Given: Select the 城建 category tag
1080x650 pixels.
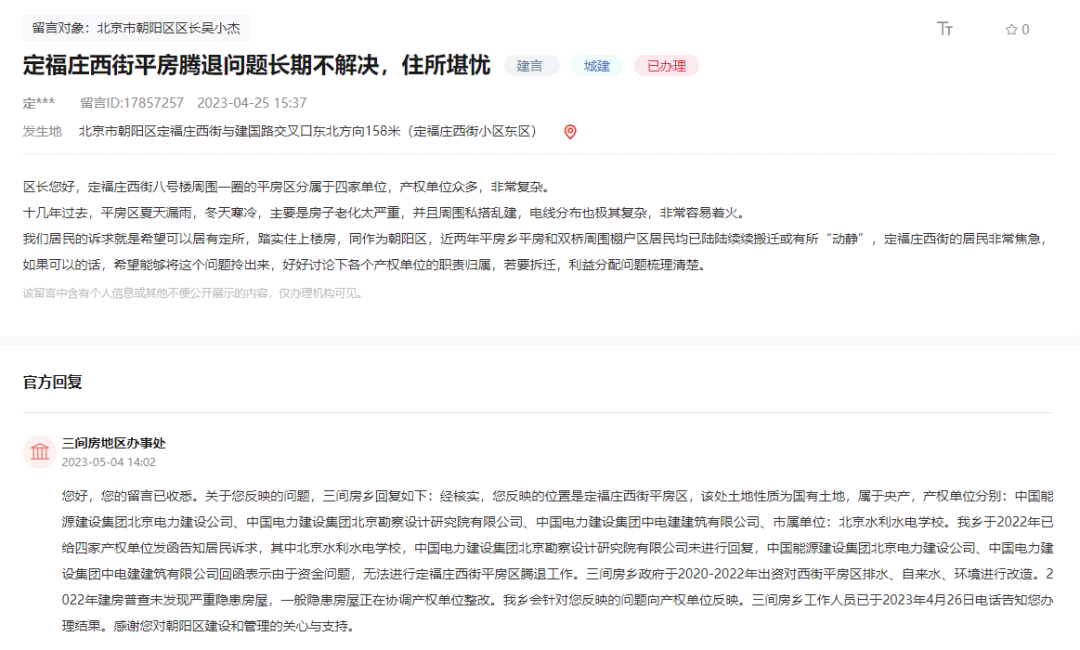Looking at the screenshot, I should pyautogui.click(x=597, y=66).
